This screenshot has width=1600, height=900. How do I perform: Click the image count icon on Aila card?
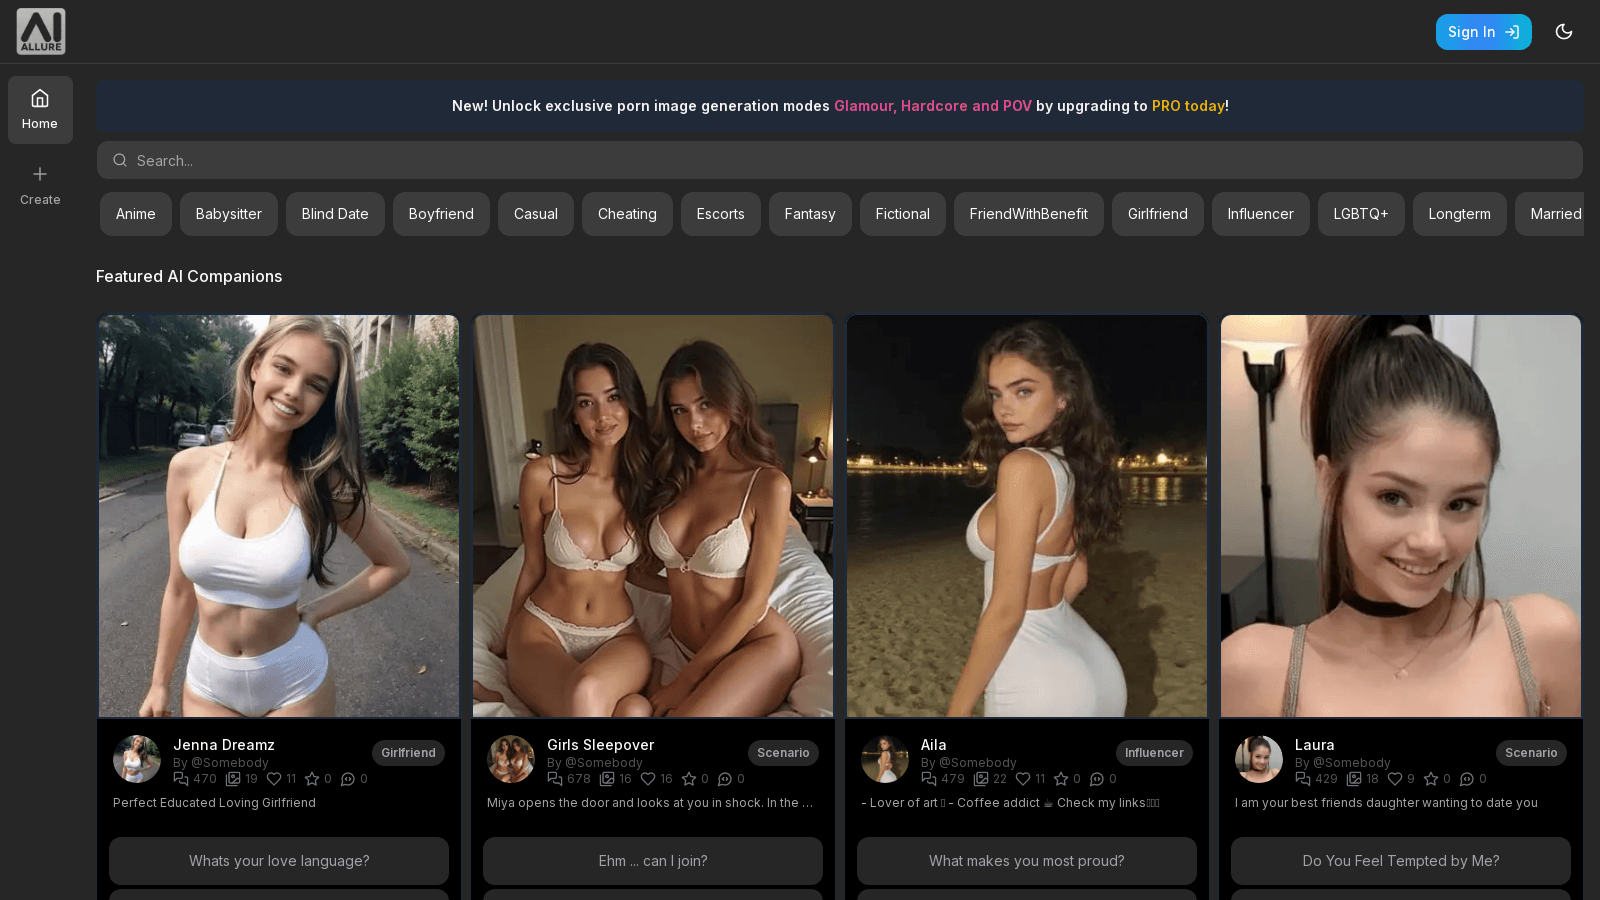coord(981,779)
